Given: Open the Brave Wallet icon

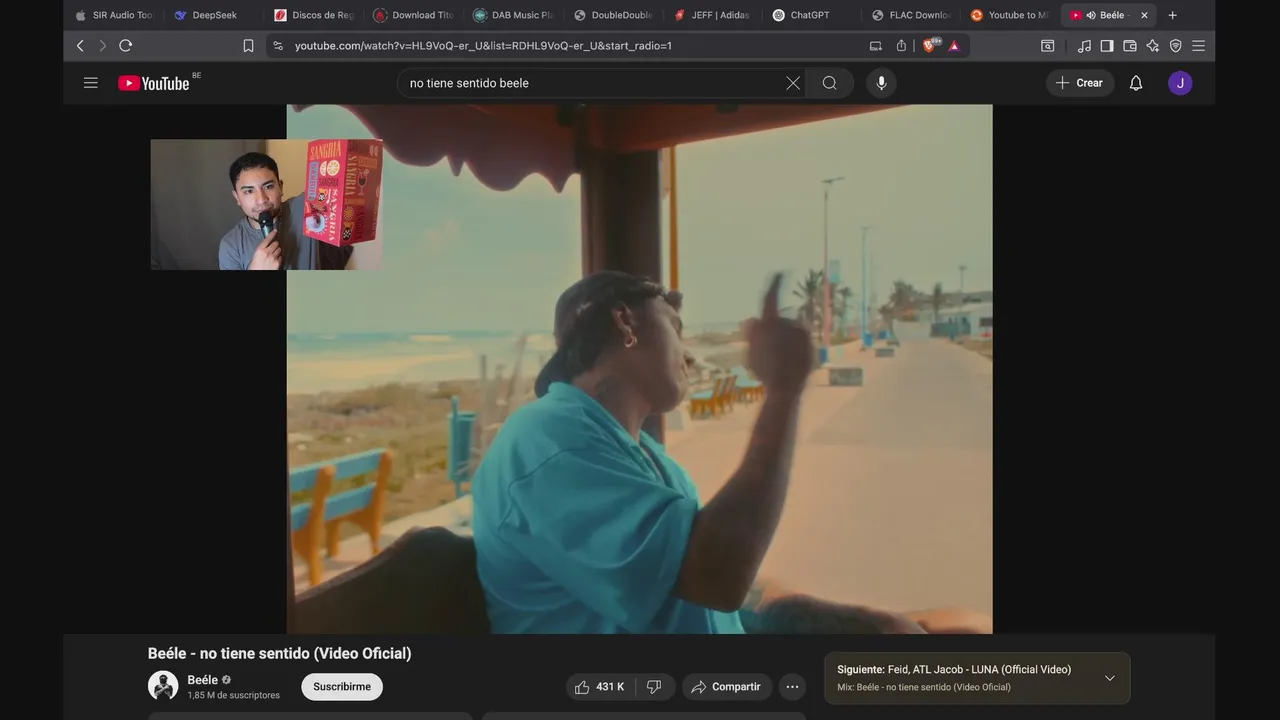Looking at the screenshot, I should coord(1130,46).
